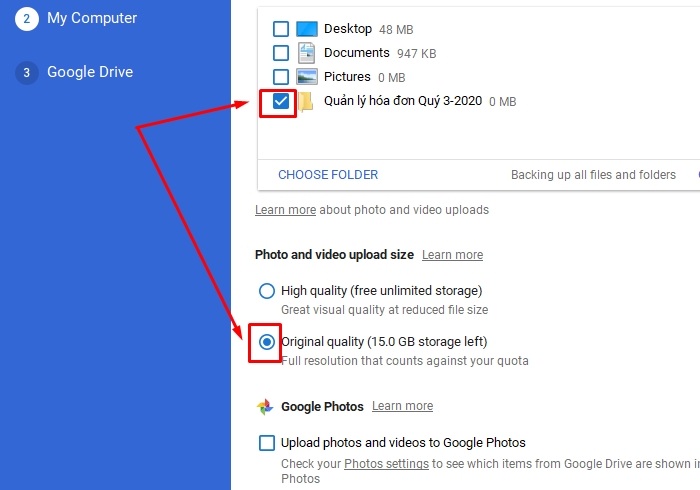Check the Documents folder checkbox

(x=281, y=53)
